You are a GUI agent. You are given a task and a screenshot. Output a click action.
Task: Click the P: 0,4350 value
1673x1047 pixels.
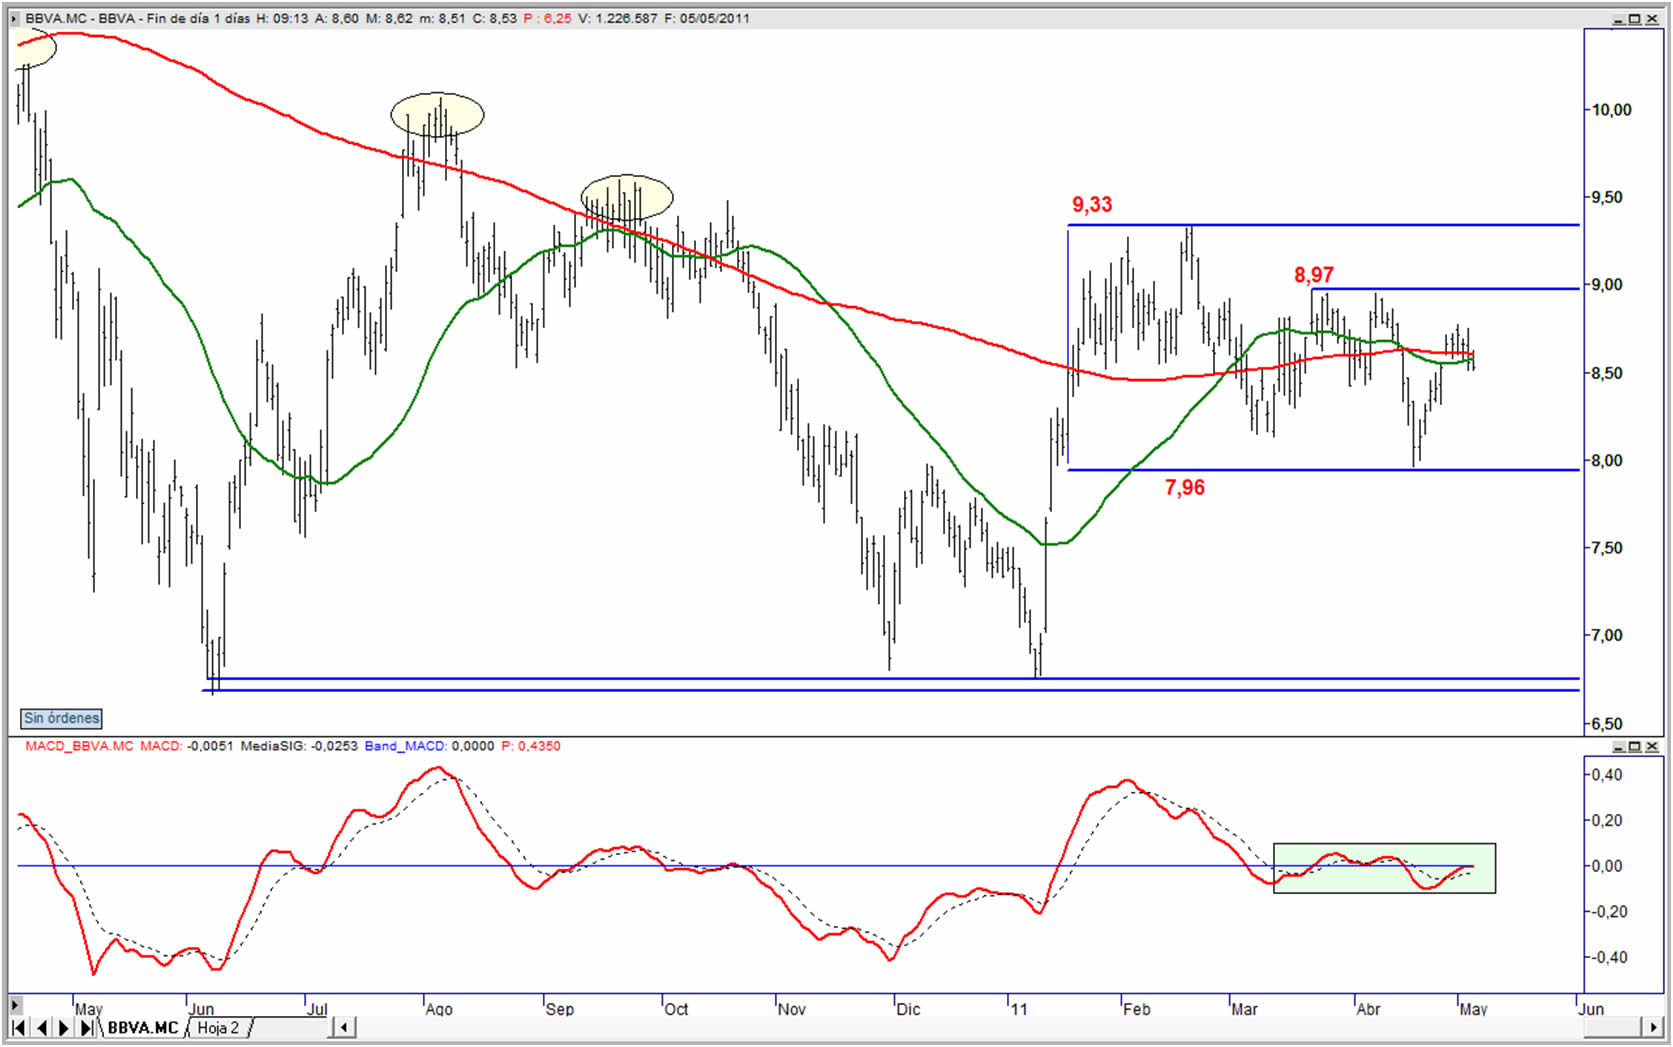point(531,746)
